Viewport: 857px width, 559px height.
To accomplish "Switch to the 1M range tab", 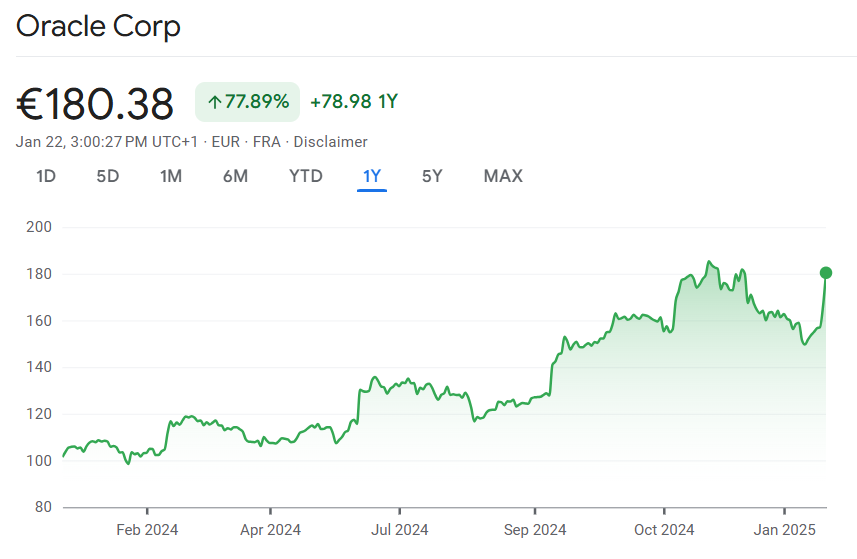I will click(171, 176).
